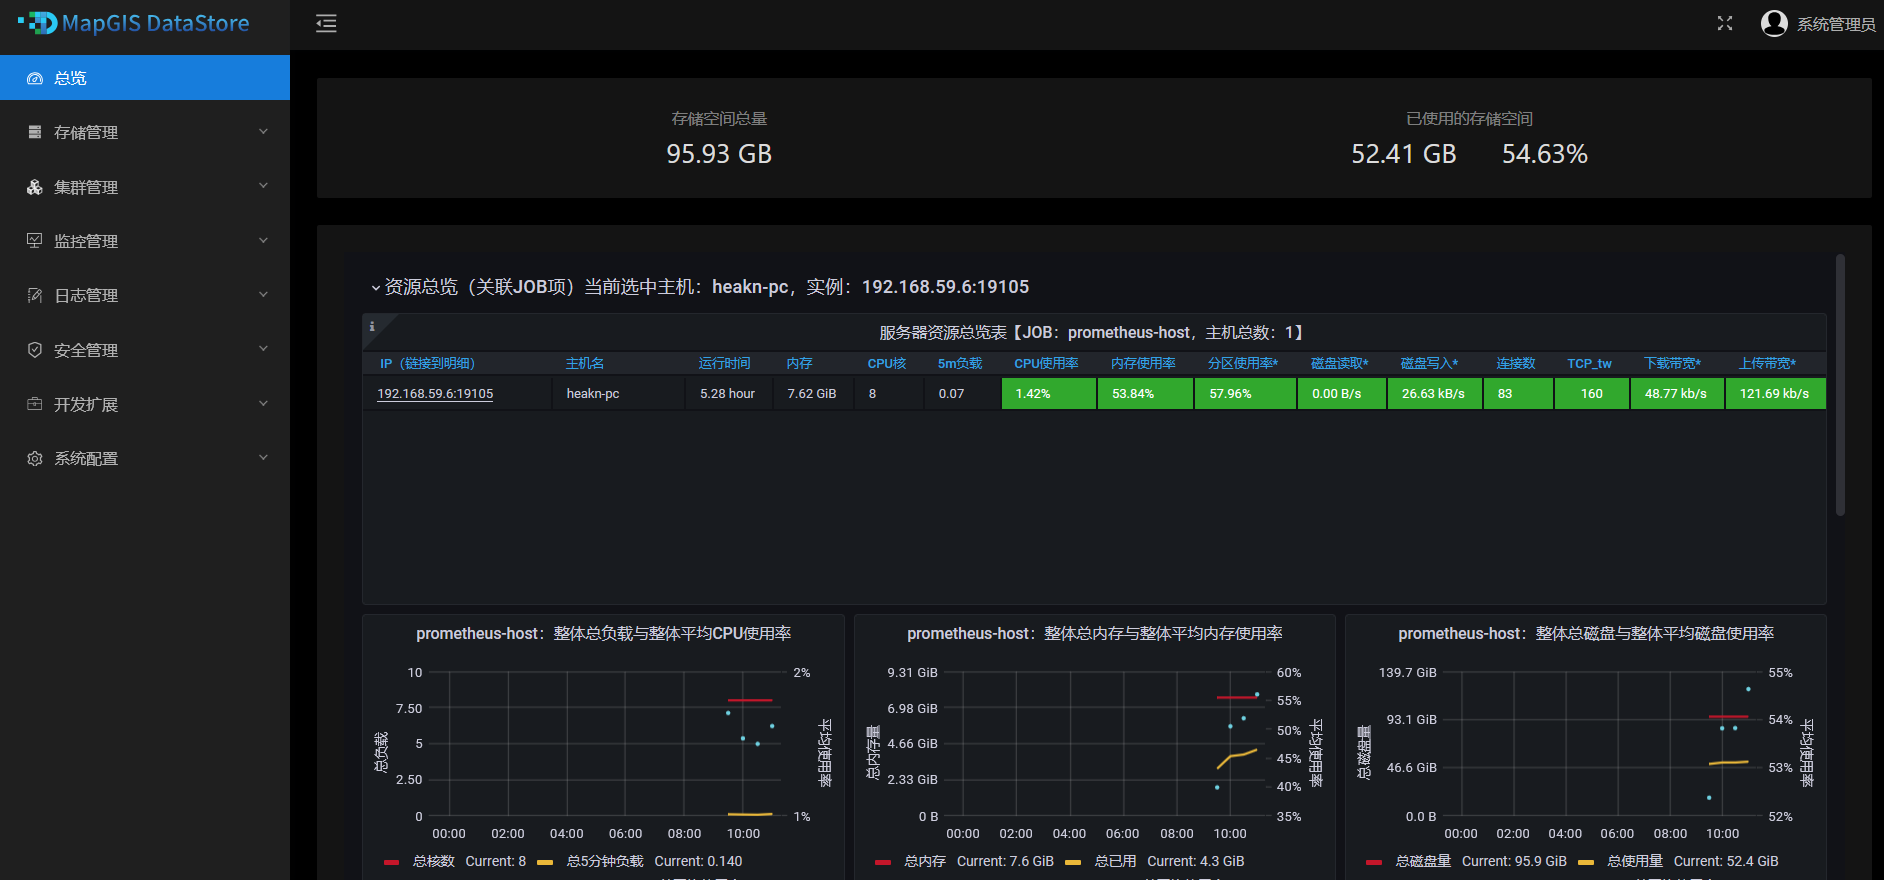Click the 总览 dashboard icon
Screen dimensions: 1884x880
(35, 78)
